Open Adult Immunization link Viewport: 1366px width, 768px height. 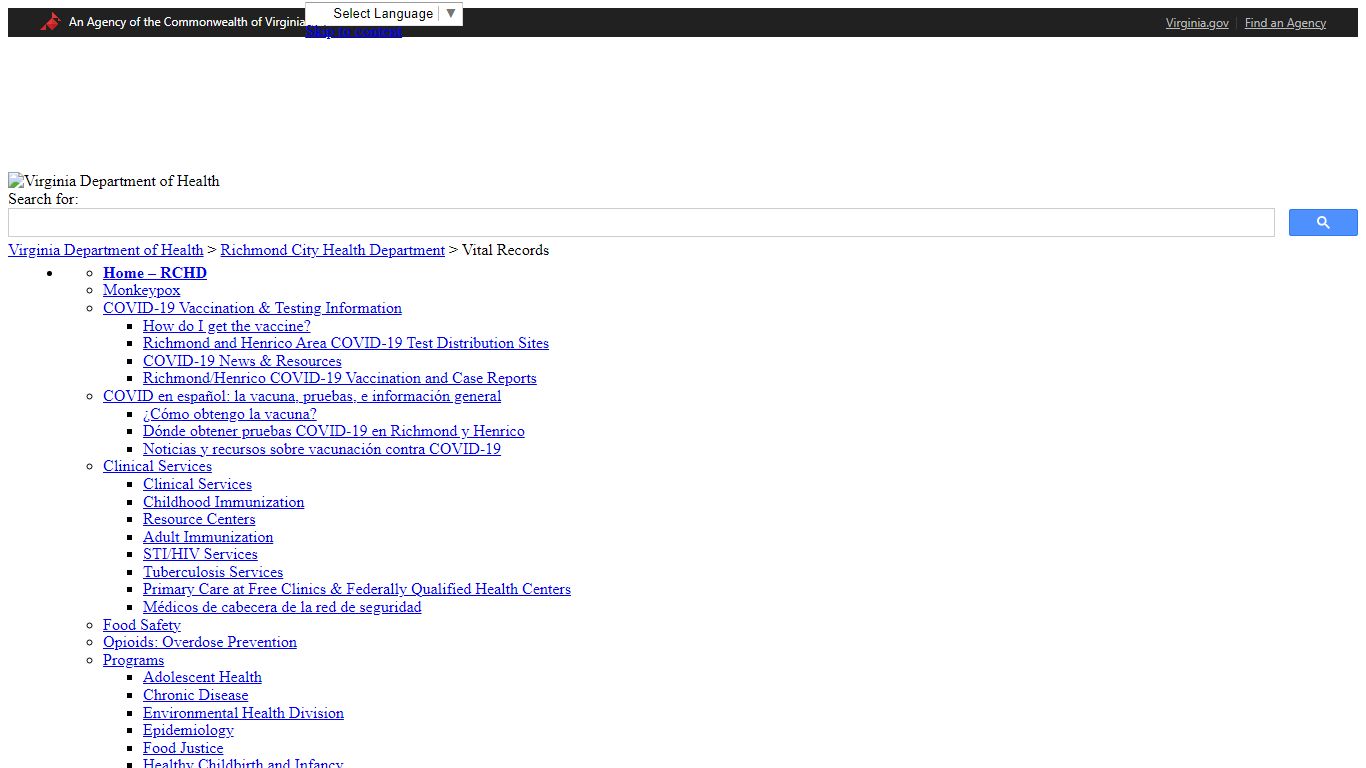pos(208,537)
